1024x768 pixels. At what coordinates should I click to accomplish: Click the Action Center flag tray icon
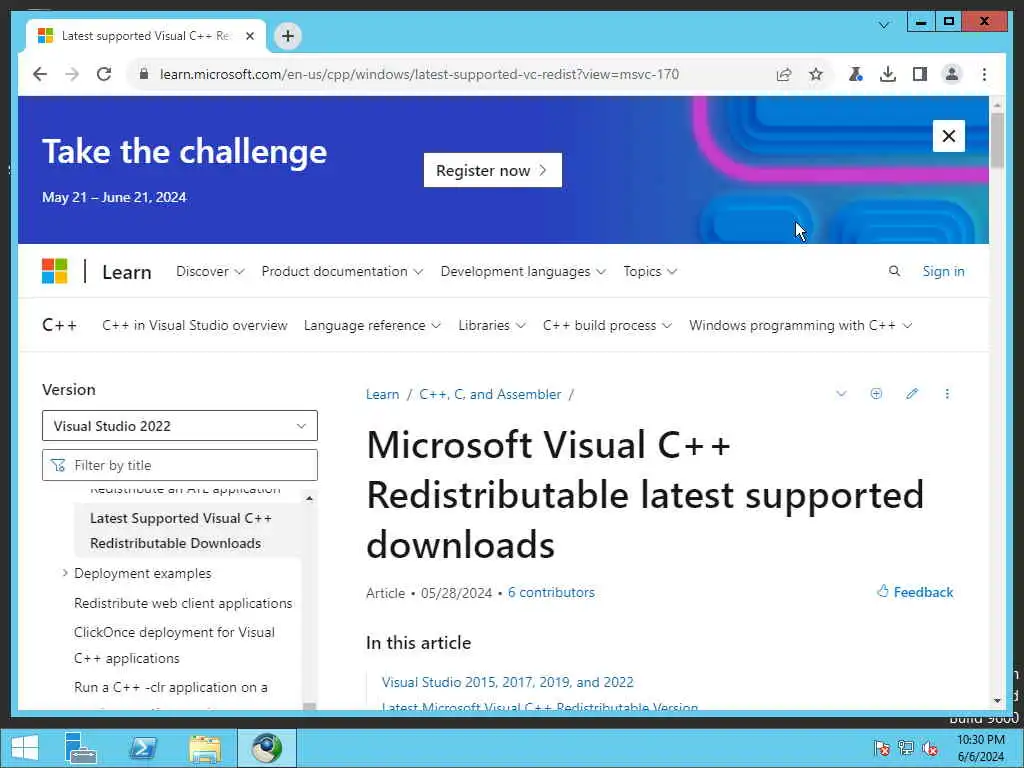[882, 748]
